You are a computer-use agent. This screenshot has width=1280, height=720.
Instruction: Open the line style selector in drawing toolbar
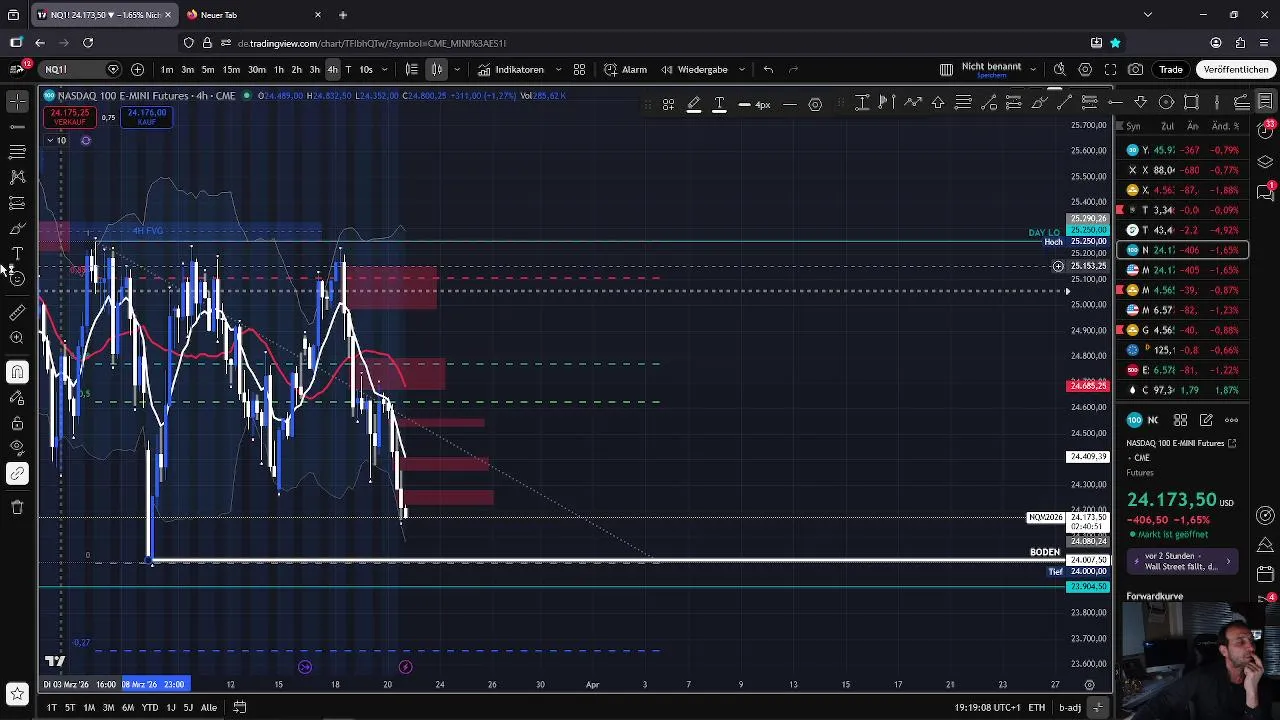tap(789, 104)
